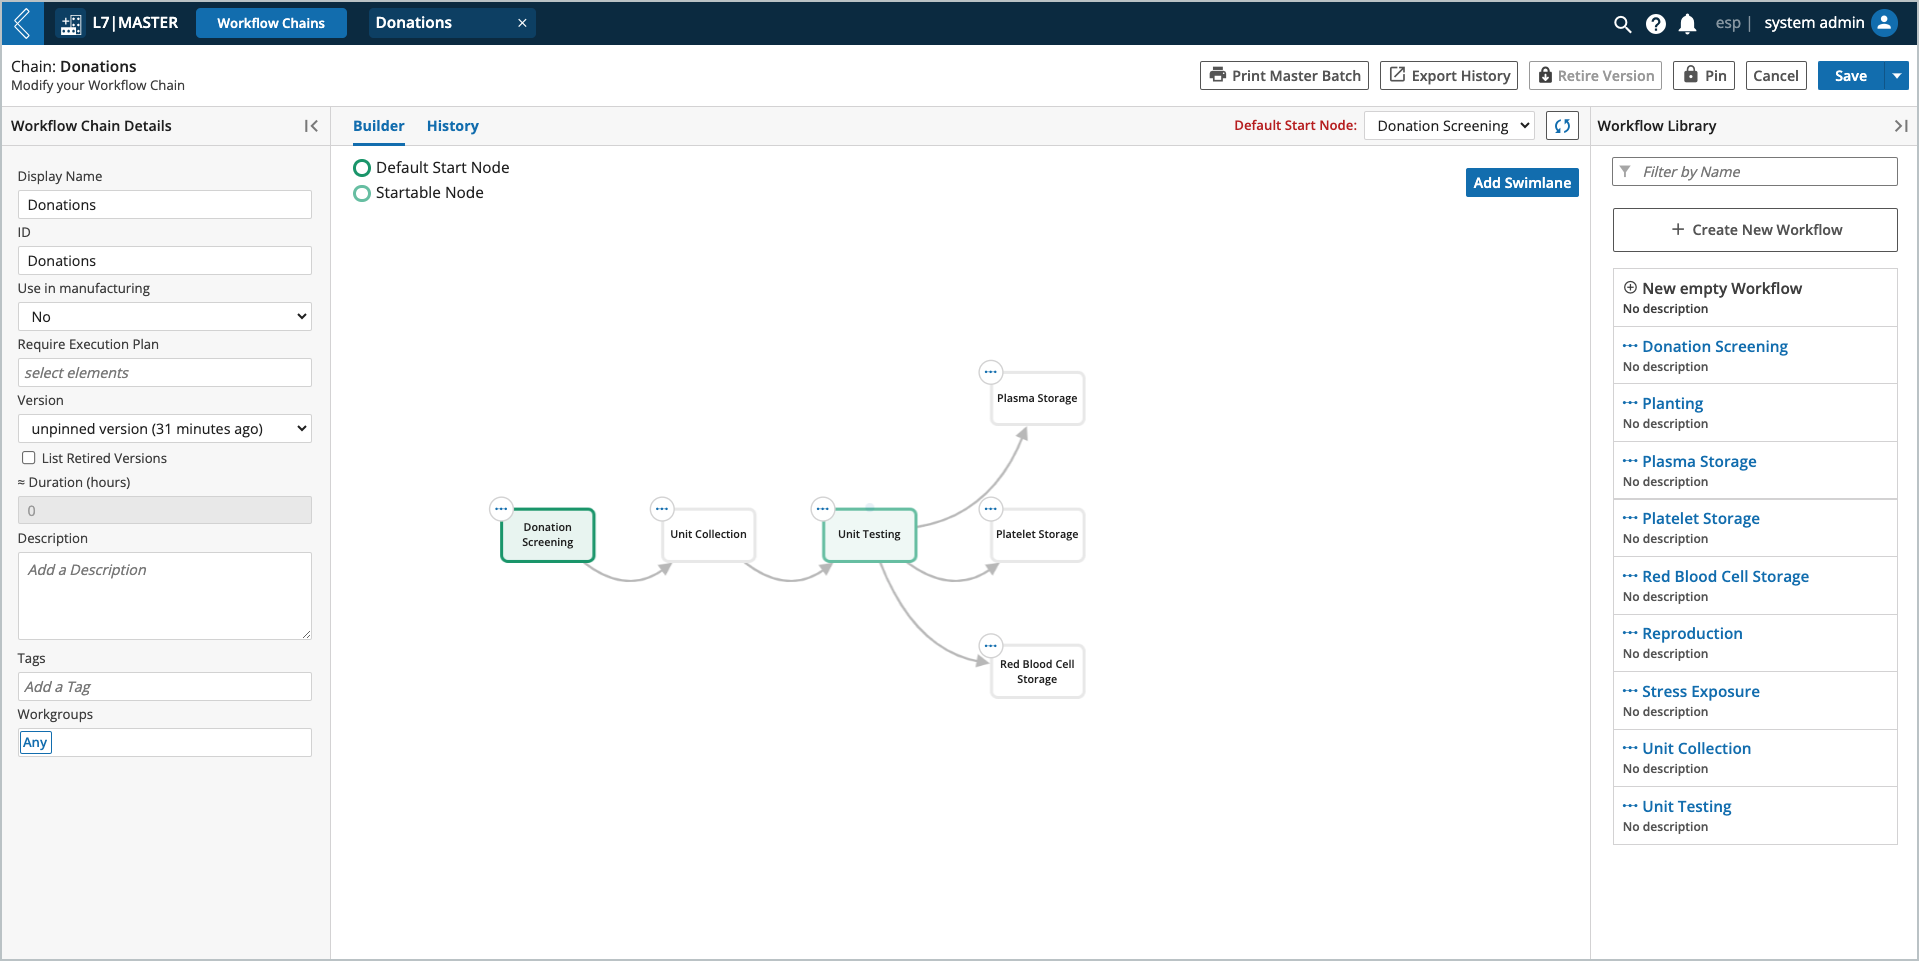Click Add Swimlane
This screenshot has width=1919, height=961.
point(1522,183)
